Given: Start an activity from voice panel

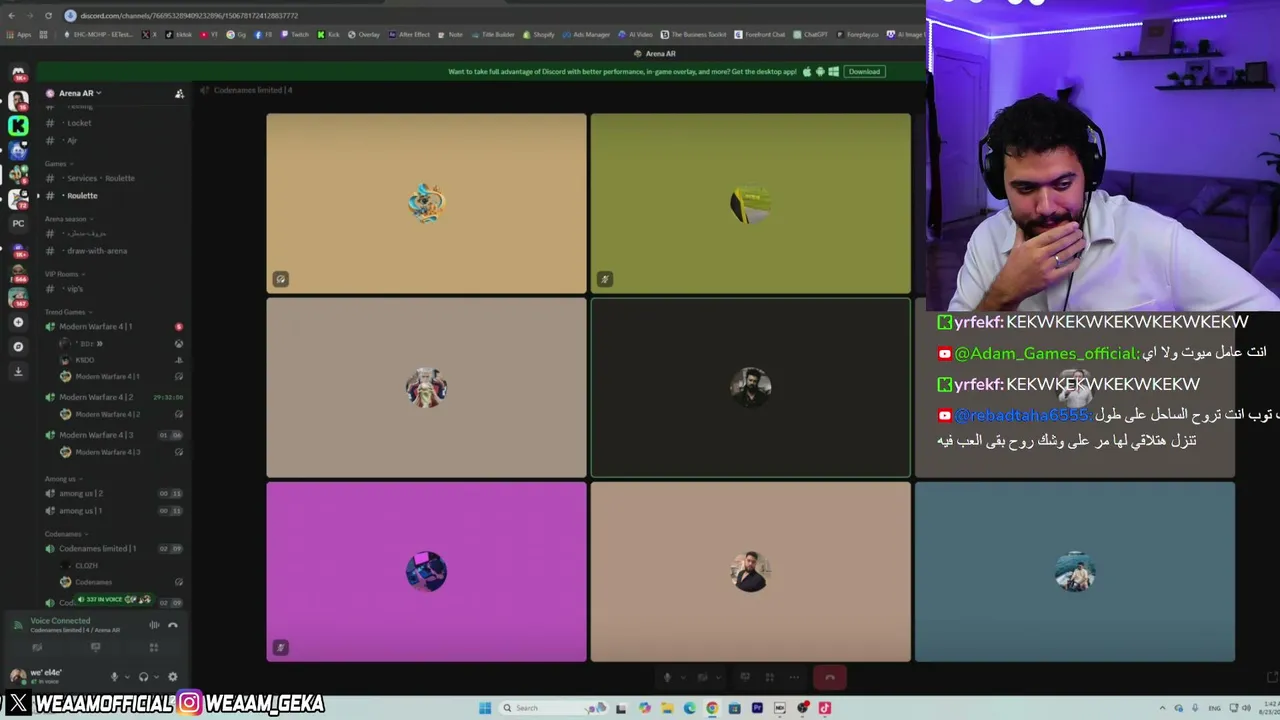Looking at the screenshot, I should [x=153, y=647].
